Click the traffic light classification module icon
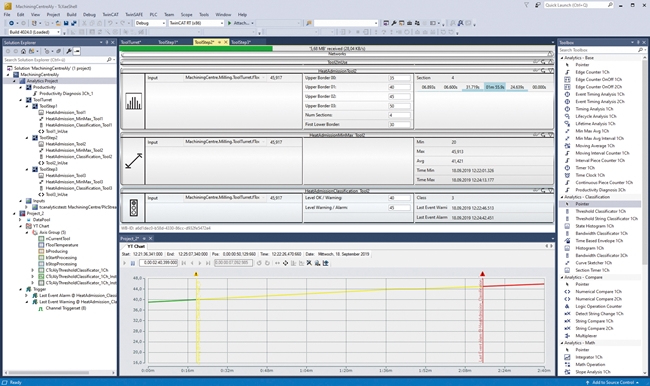This screenshot has width=650, height=386. coord(133,207)
